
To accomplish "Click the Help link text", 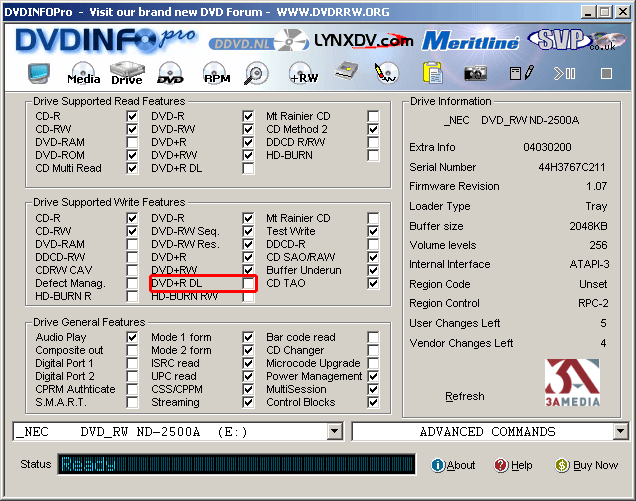I will [x=522, y=465].
